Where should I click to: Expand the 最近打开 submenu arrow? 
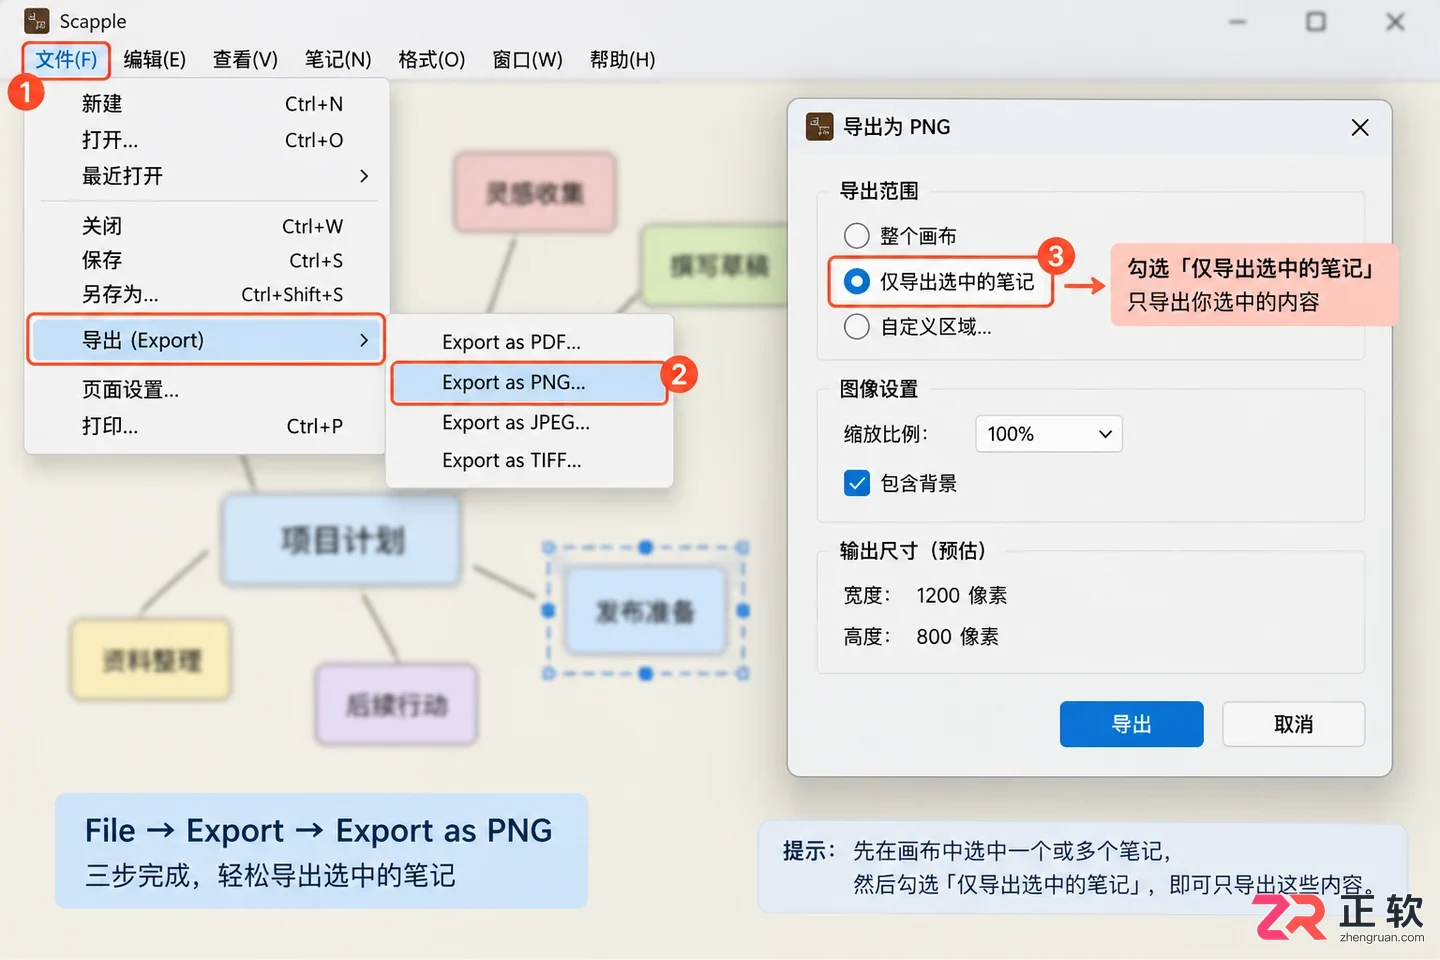click(x=364, y=176)
